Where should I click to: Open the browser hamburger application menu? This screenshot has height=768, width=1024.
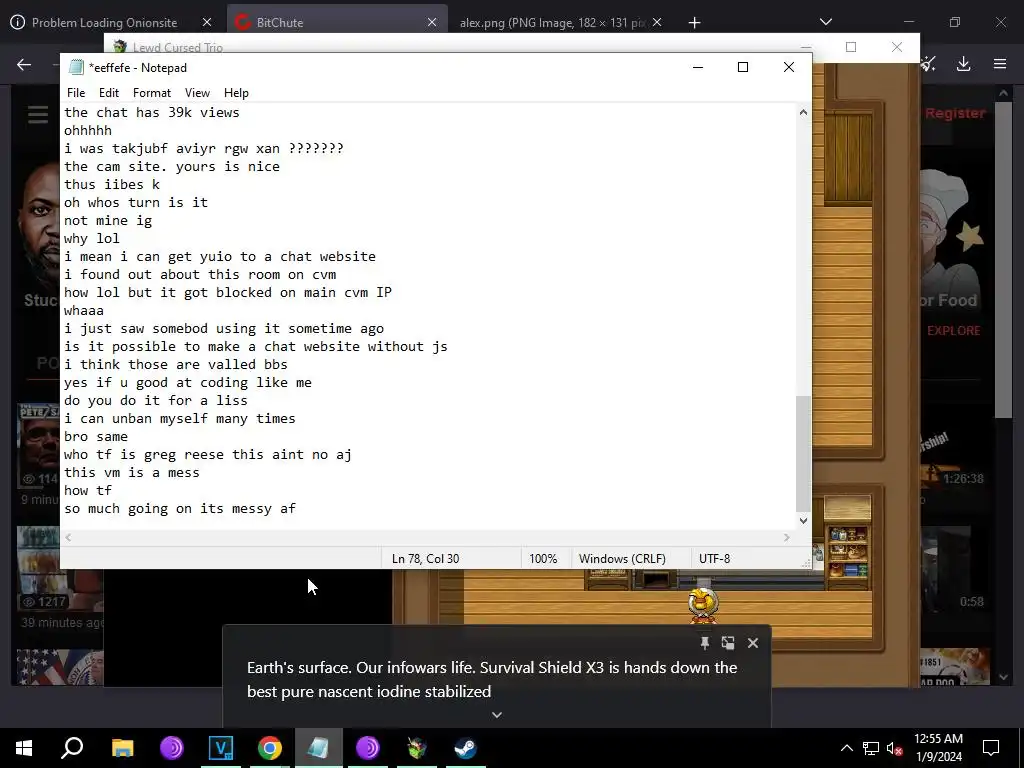[x=1000, y=64]
